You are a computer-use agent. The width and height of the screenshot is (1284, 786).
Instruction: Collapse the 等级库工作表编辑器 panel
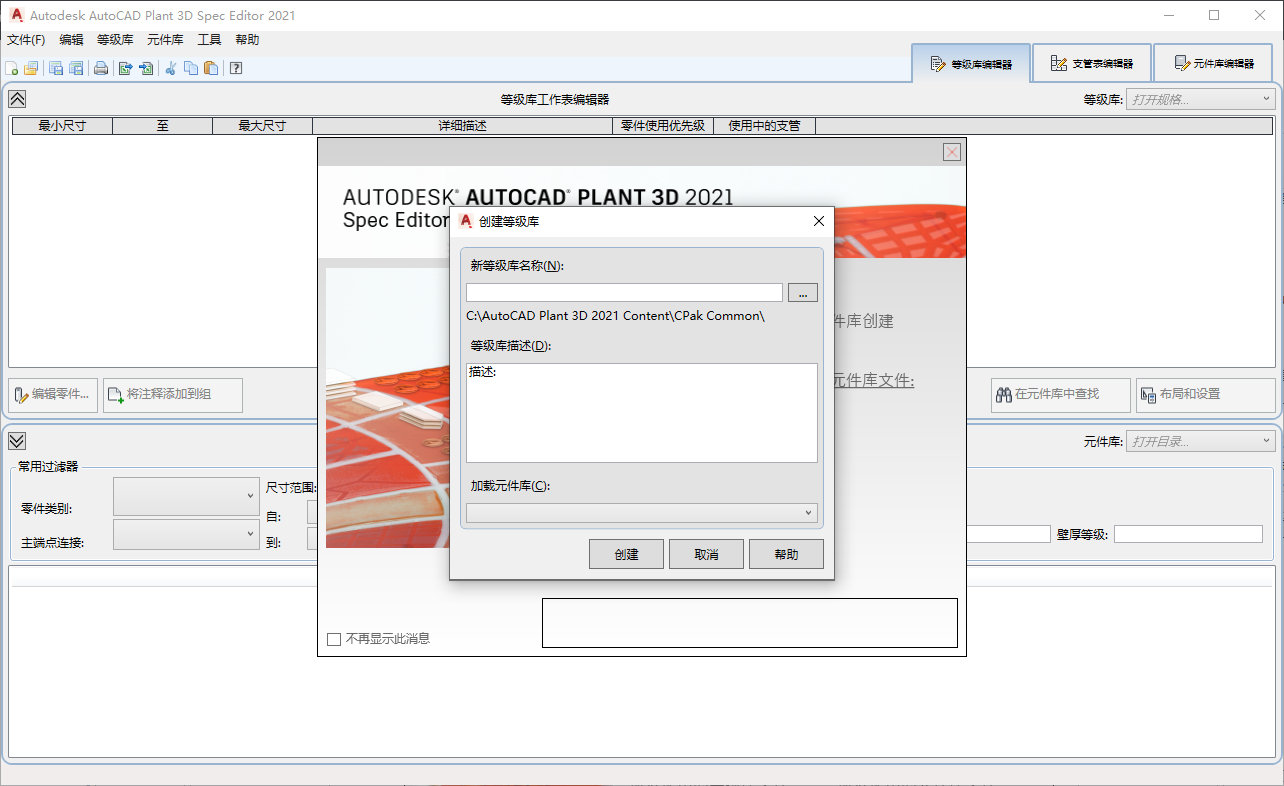pyautogui.click(x=16, y=98)
